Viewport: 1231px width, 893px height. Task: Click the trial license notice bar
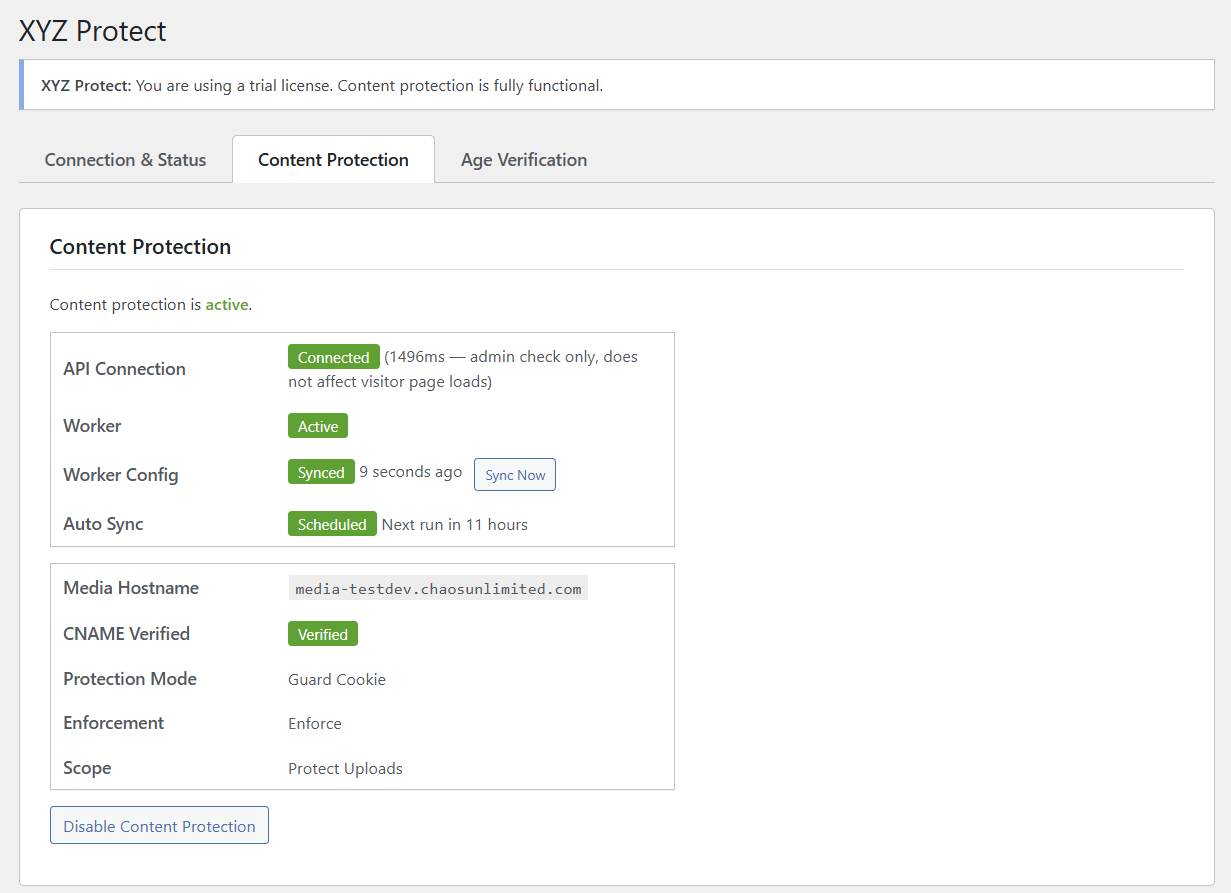tap(615, 85)
